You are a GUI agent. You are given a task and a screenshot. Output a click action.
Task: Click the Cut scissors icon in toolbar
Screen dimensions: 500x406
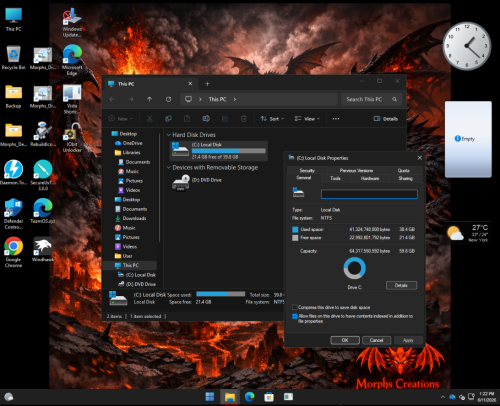click(150, 119)
